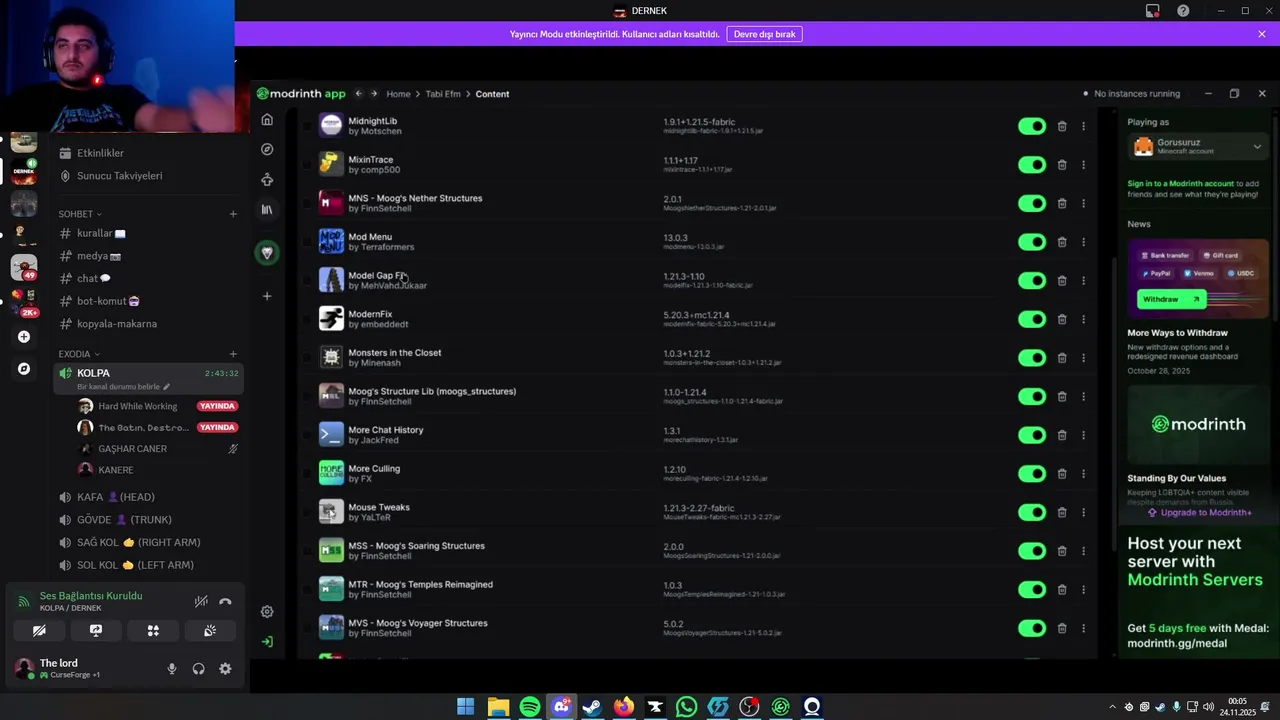This screenshot has width=1280, height=720.
Task: Open Discord discover servers compass icon
Action: pos(24,369)
